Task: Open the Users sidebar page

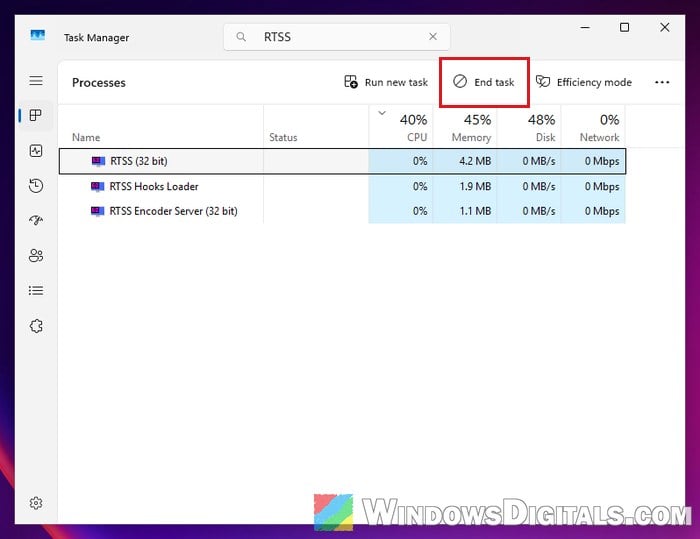Action: coord(36,255)
